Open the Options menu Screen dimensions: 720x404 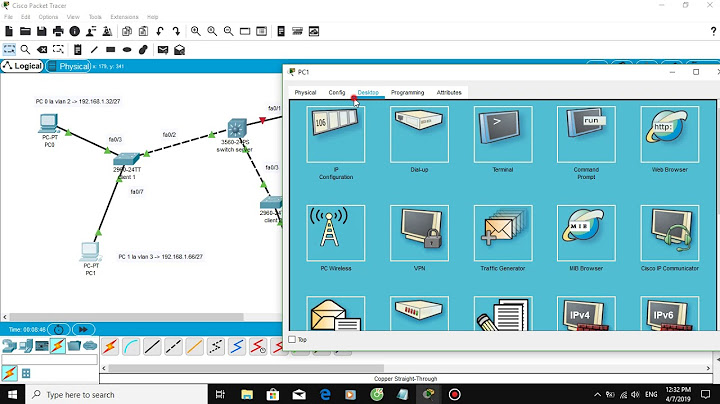(48, 17)
